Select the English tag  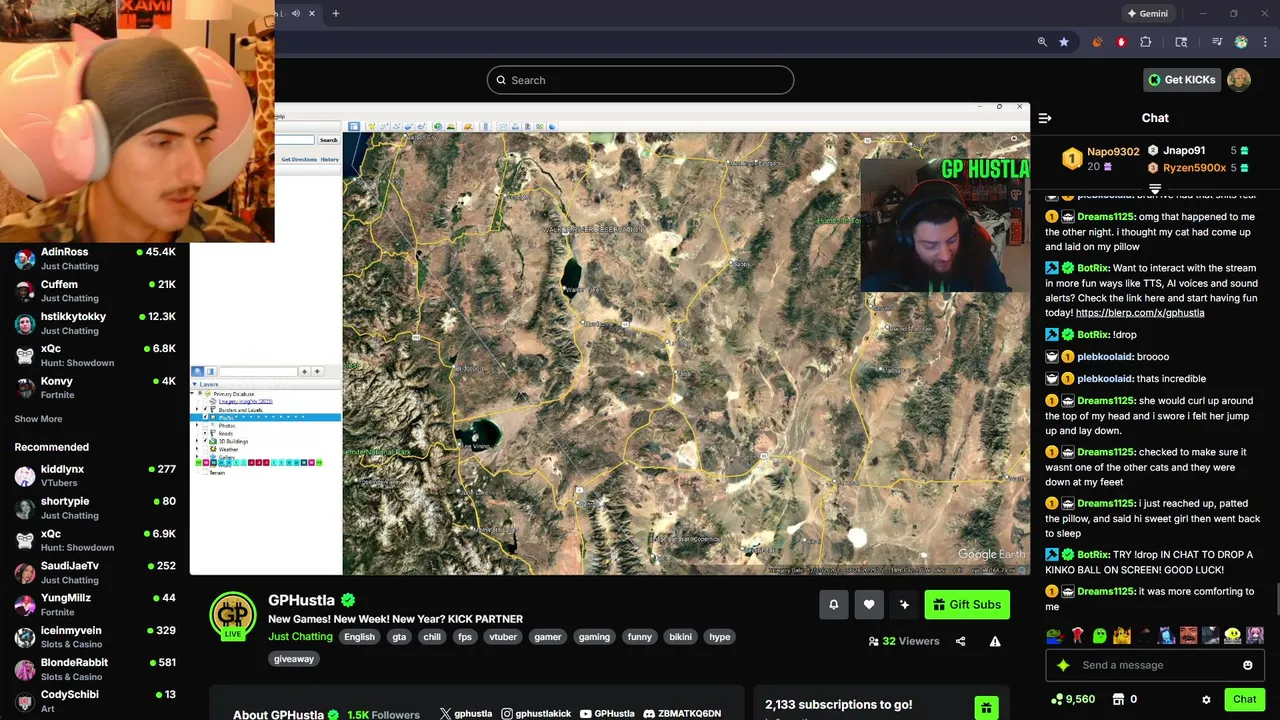tap(359, 637)
